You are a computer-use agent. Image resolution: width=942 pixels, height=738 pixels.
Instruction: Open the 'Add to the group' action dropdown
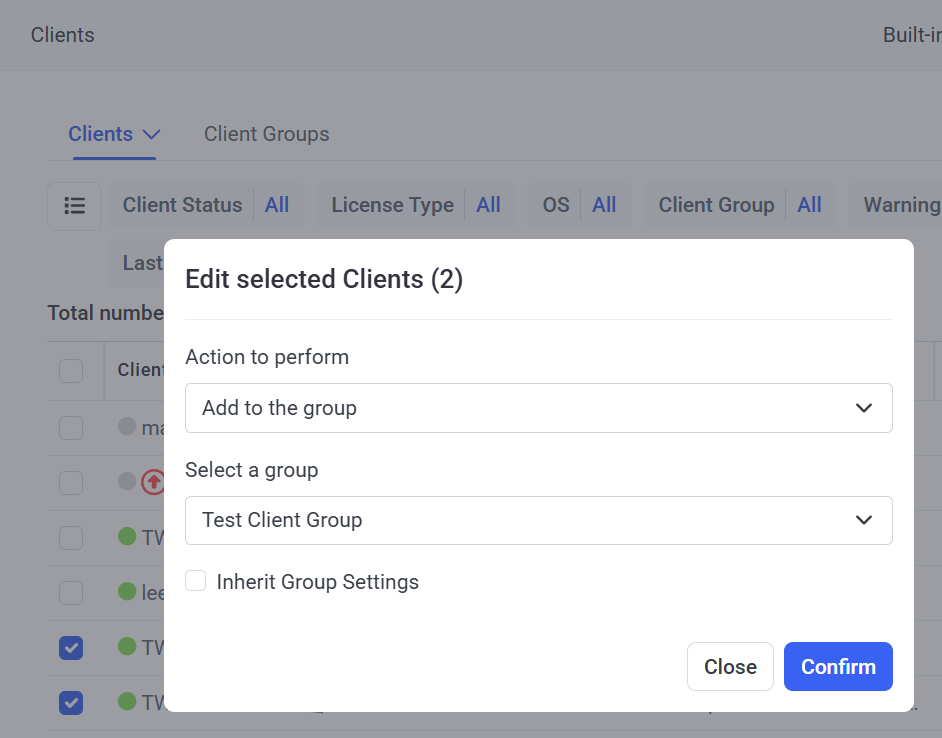[x=538, y=408]
